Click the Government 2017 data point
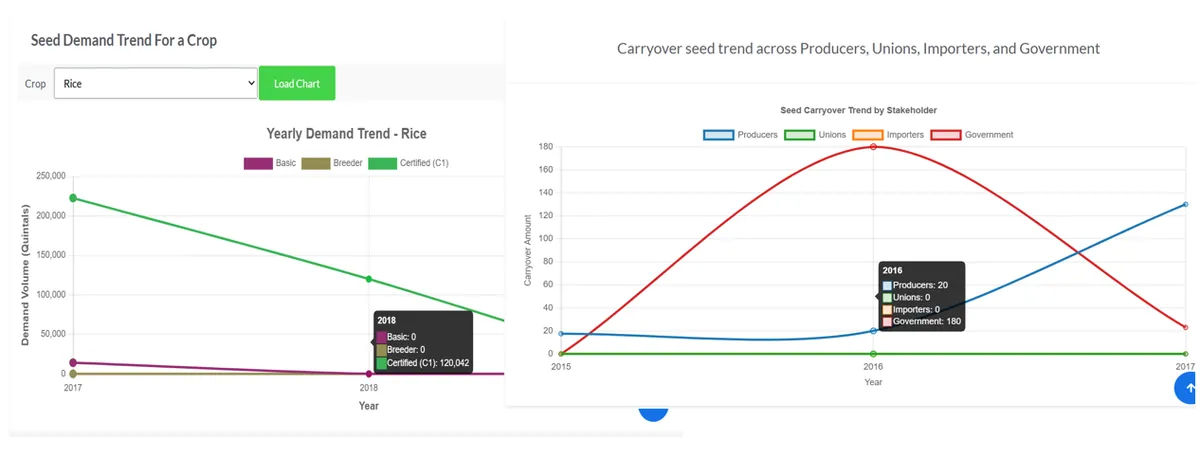This screenshot has width=1200, height=461. (x=1186, y=327)
